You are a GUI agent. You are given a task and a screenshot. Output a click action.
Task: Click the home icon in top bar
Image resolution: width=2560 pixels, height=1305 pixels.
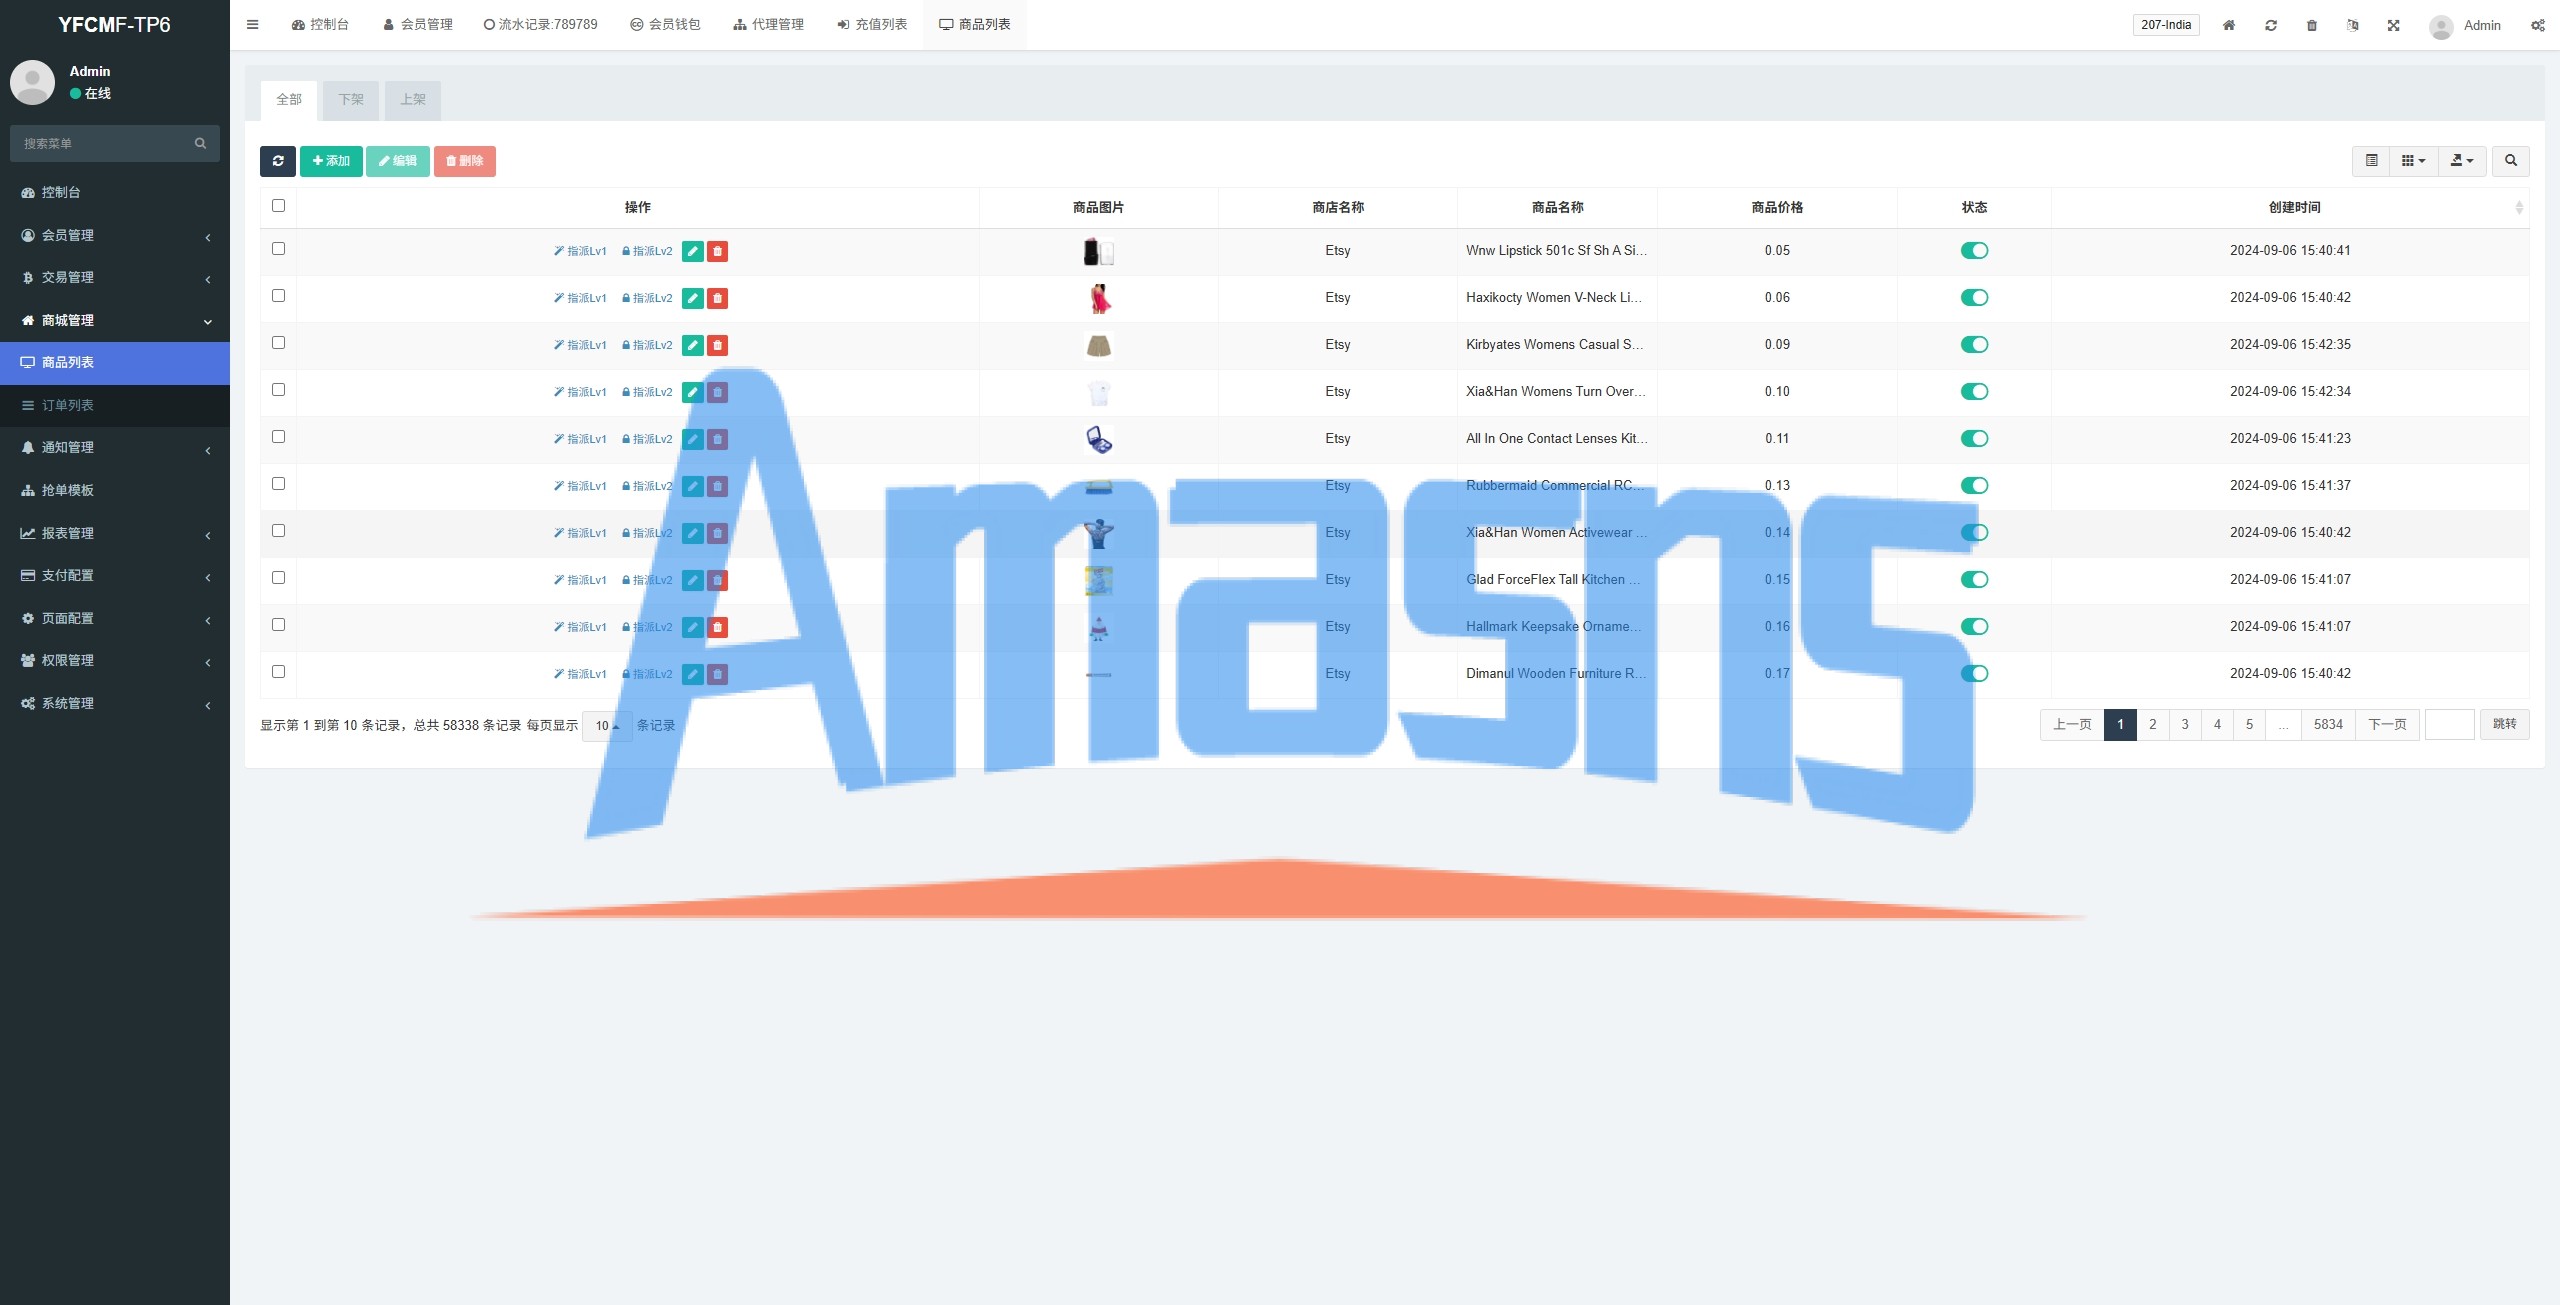[x=2229, y=25]
